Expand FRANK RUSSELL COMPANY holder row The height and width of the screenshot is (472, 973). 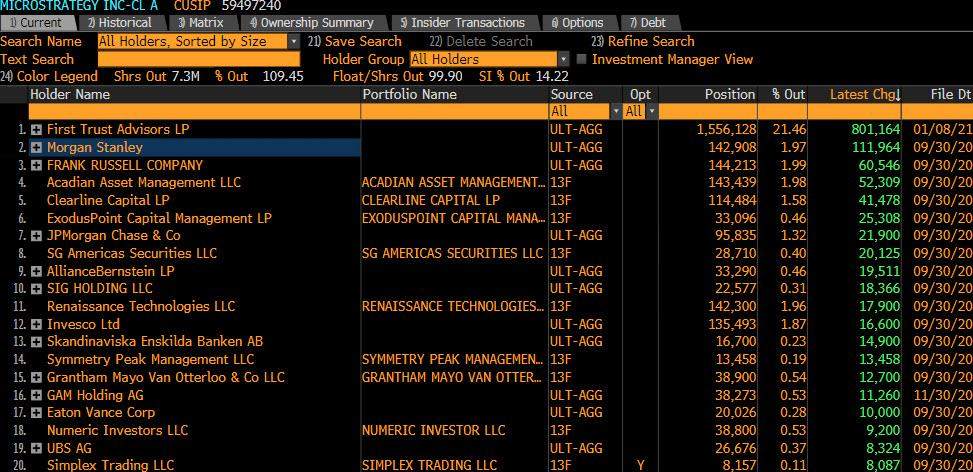click(36, 166)
